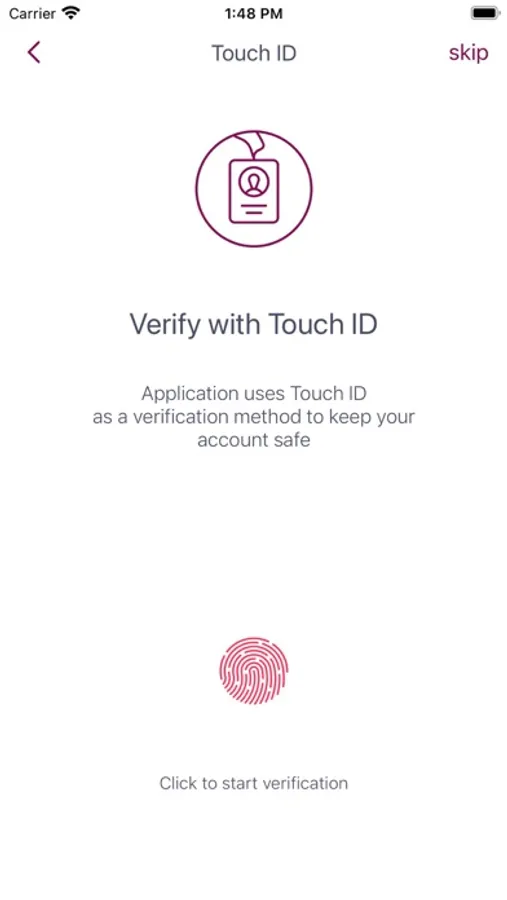This screenshot has height=900, width=507.
Task: Tap the 1:48 PM clock
Action: 254,13
